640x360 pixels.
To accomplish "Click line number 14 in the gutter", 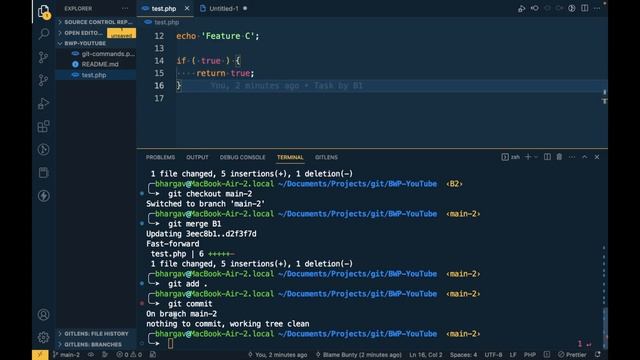I will (159, 61).
